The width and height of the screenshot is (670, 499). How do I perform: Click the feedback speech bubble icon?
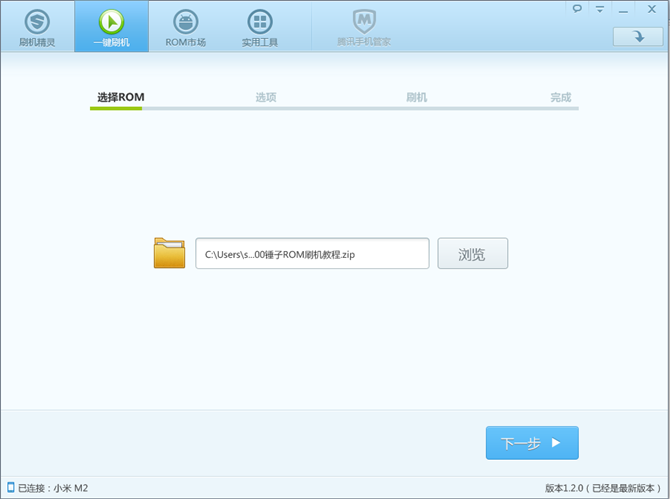pyautogui.click(x=577, y=9)
